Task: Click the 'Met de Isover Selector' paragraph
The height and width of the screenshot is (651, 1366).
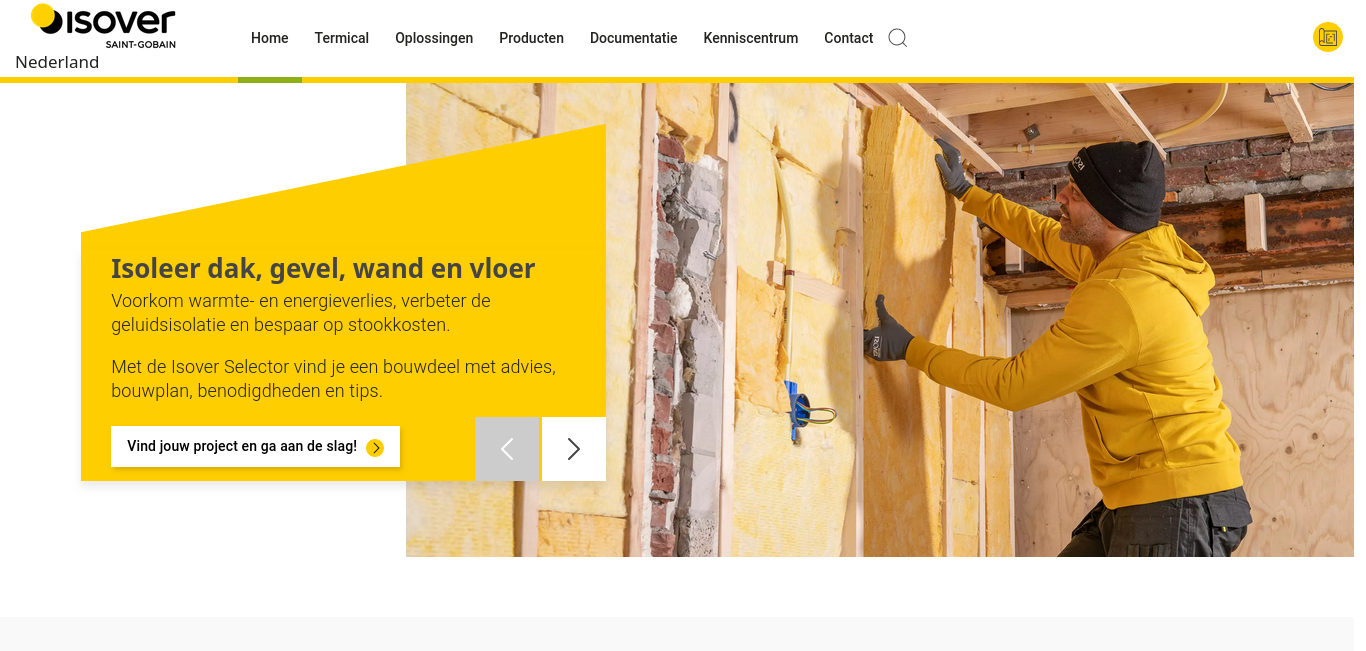Action: click(333, 379)
